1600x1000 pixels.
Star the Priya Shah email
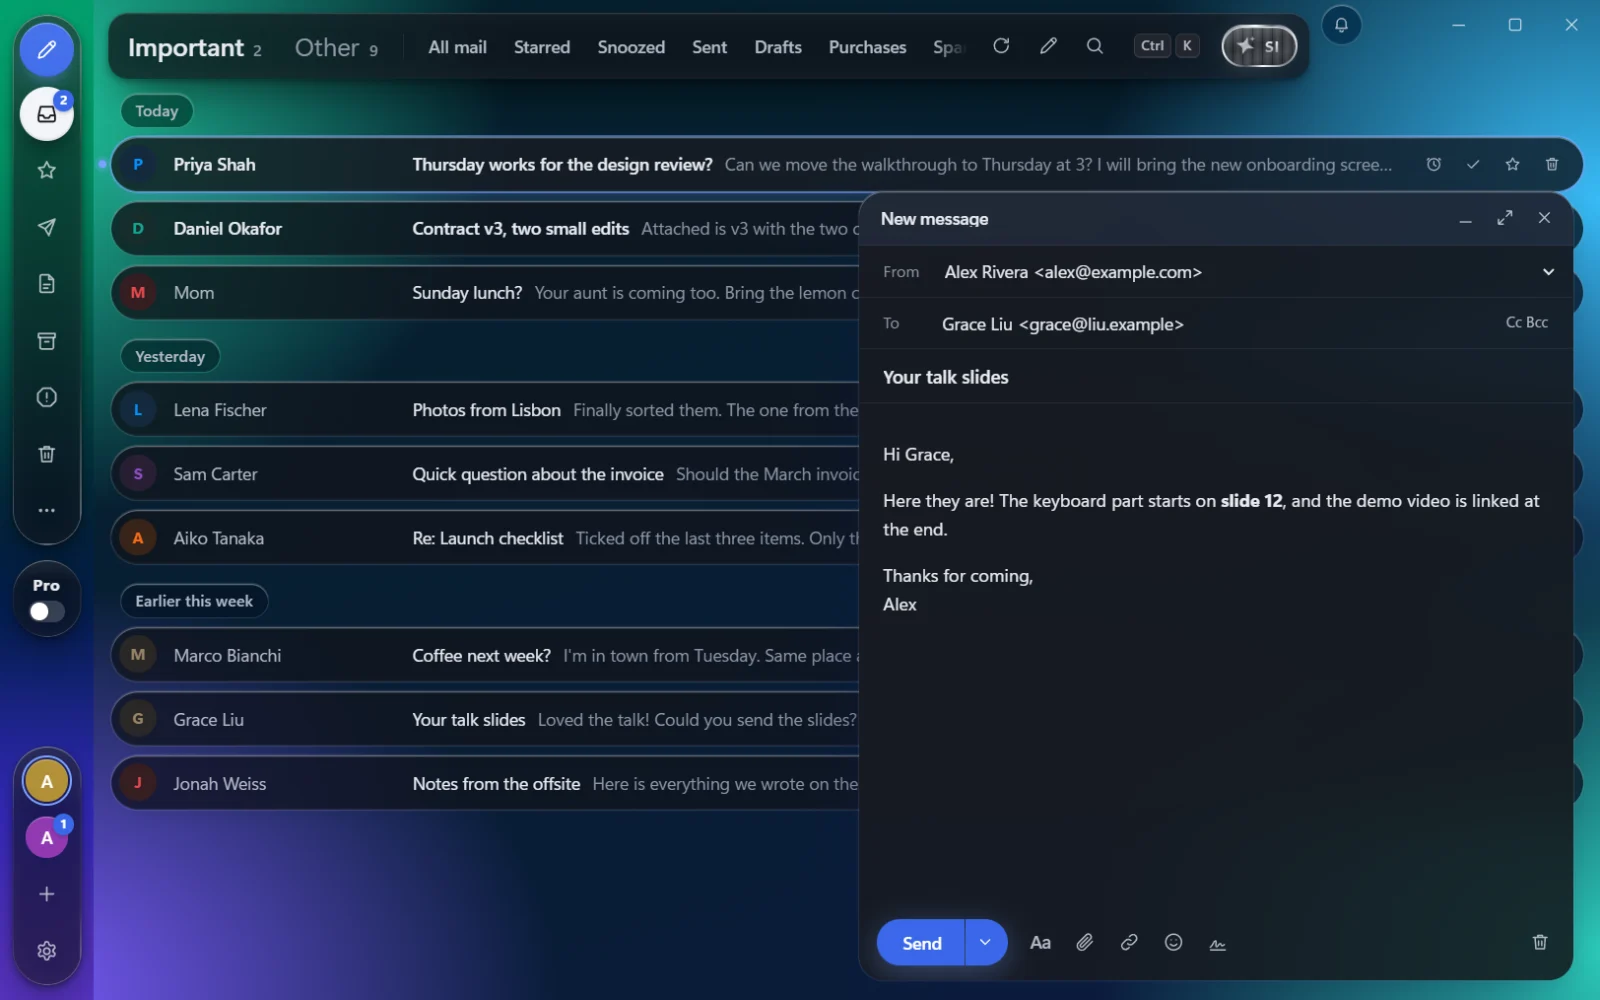(x=1512, y=164)
